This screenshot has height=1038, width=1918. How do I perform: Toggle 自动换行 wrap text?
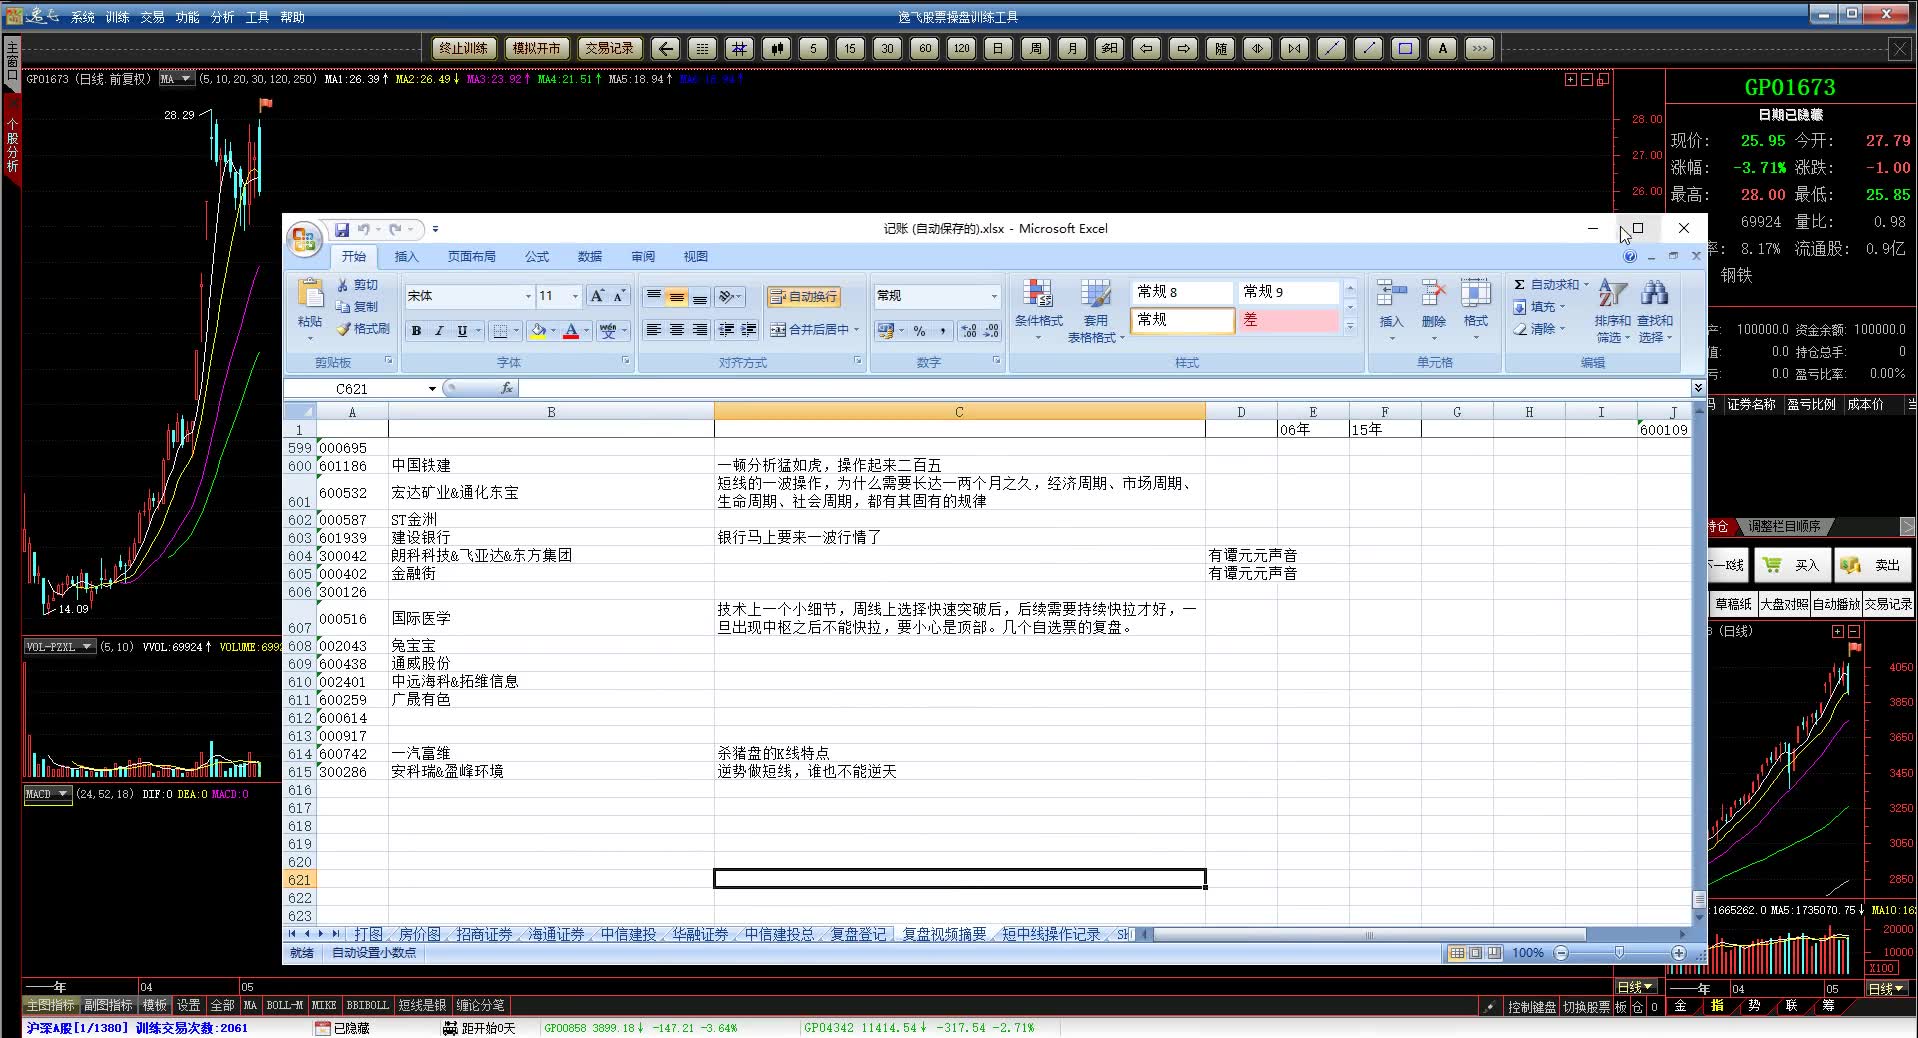803,297
